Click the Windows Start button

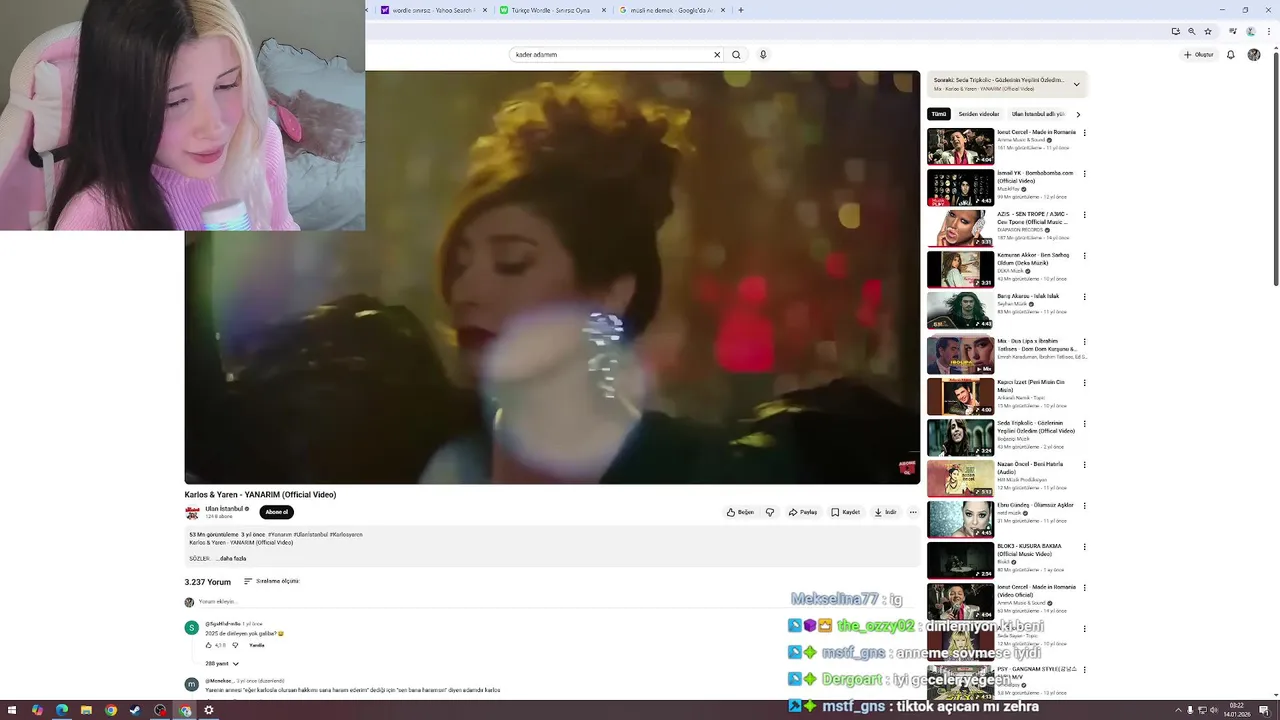tap(12, 710)
